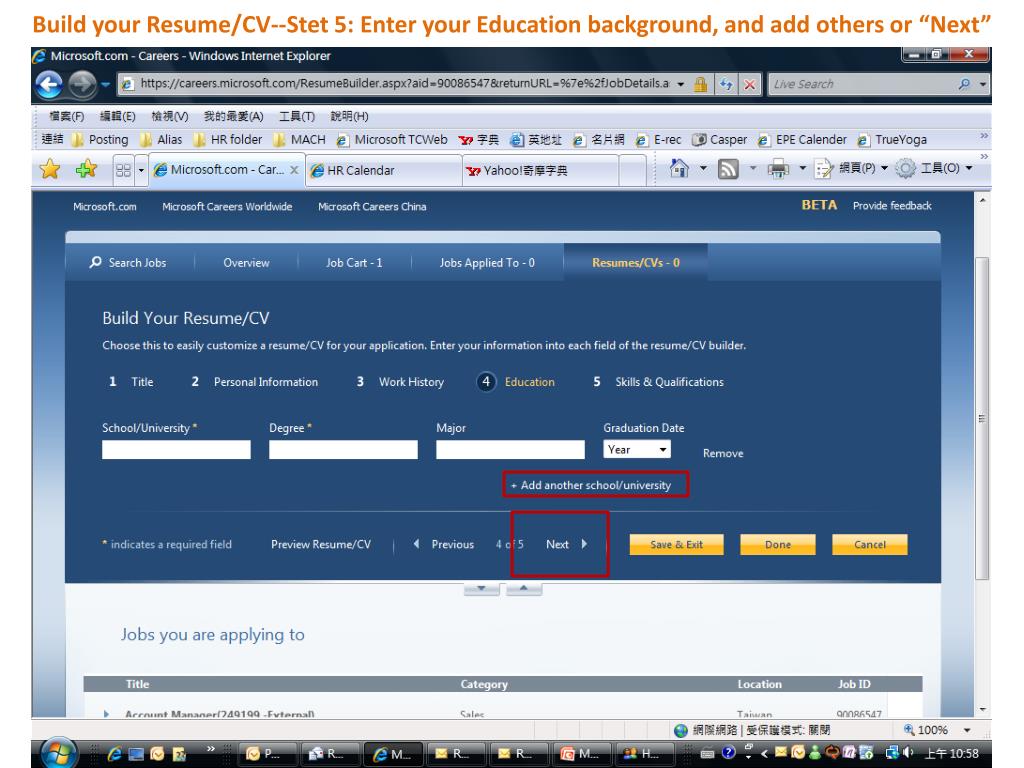Open the address bar URL history dropdown
The image size is (1024, 768).
[x=681, y=84]
